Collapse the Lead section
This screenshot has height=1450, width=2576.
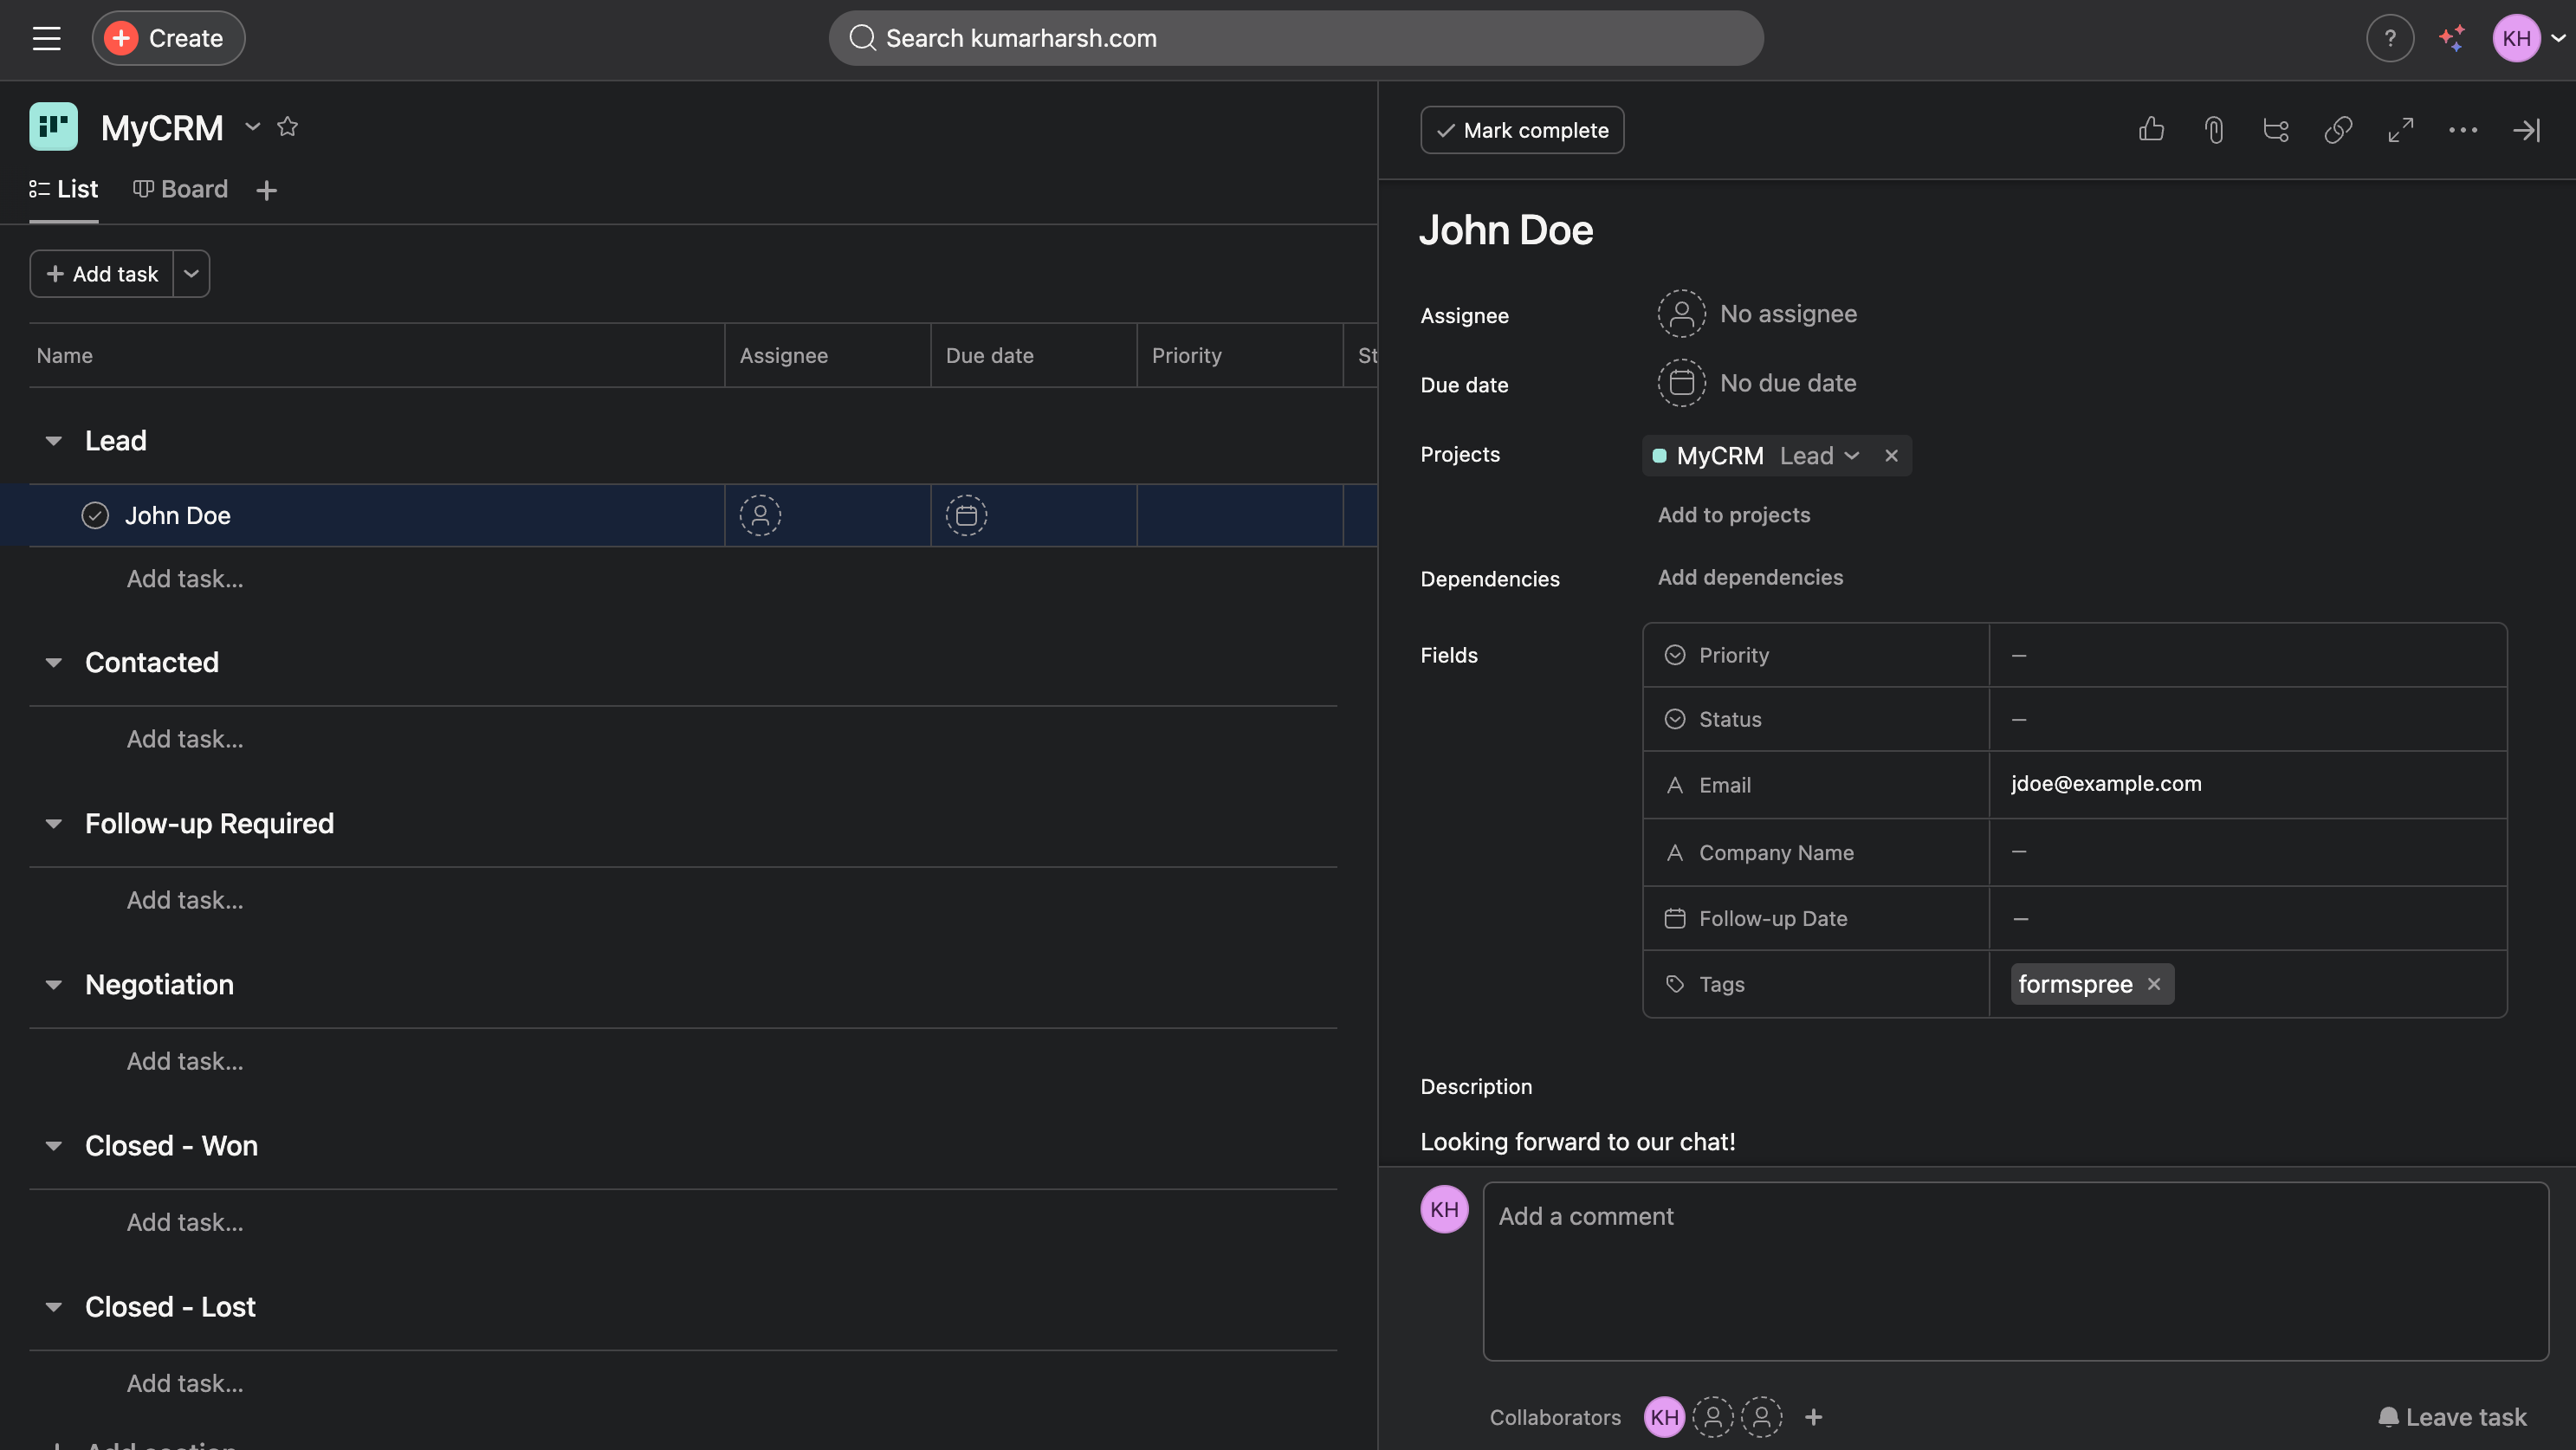pos(53,440)
